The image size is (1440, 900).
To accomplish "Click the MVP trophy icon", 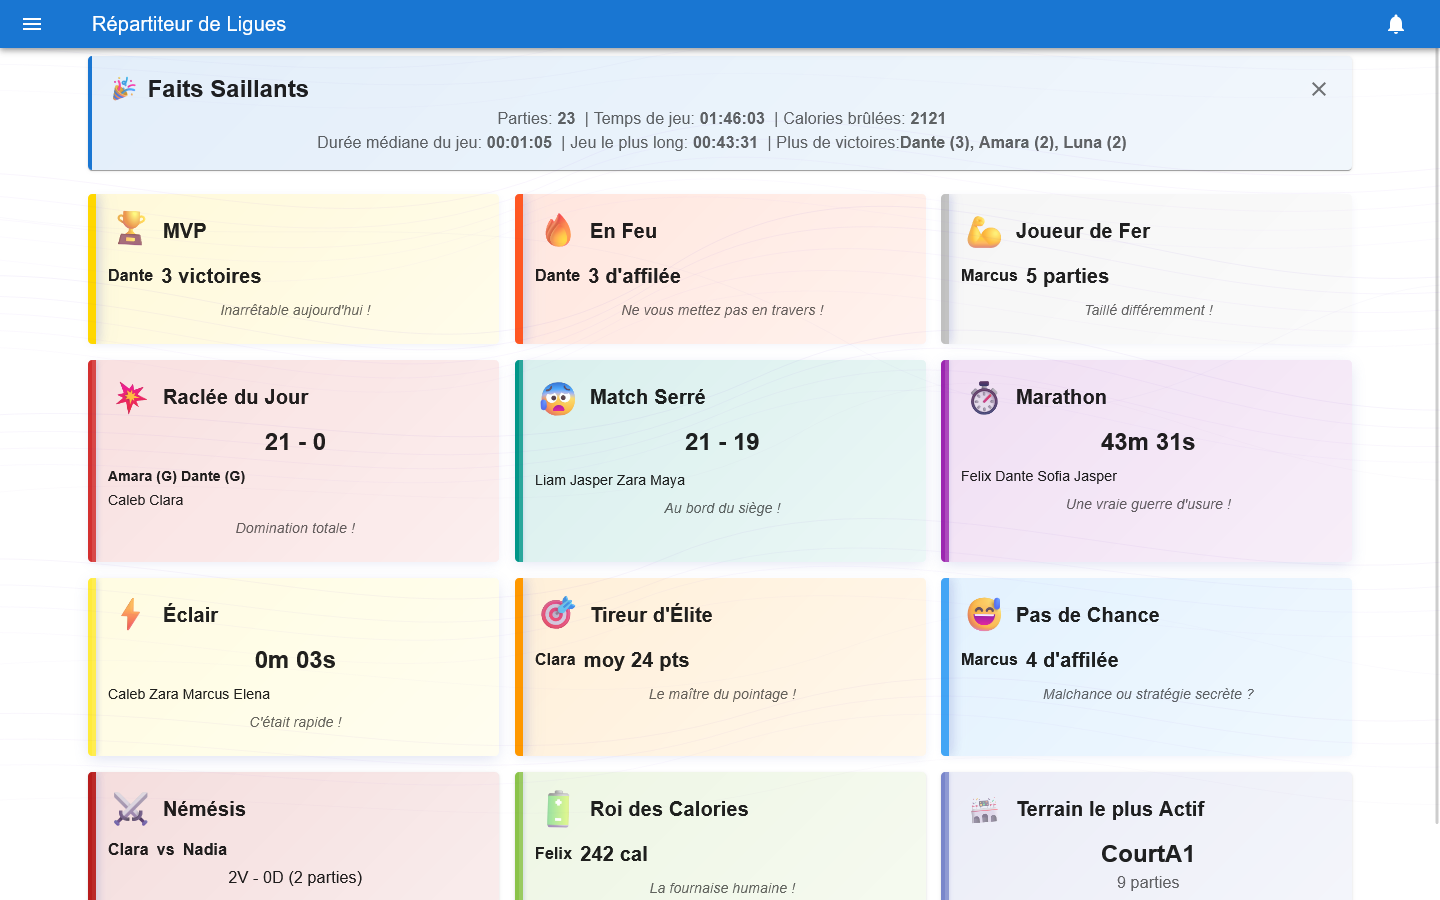I will click(131, 229).
